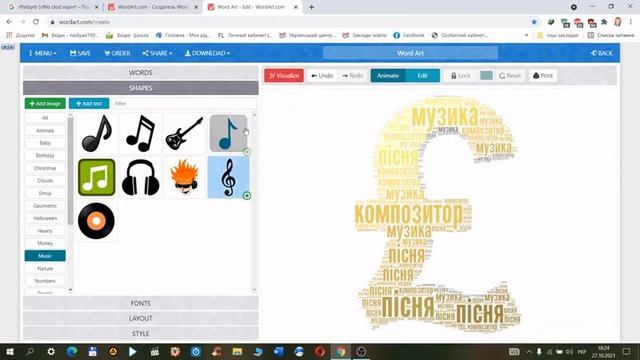Click the Add image button
640x360 pixels.
[x=45, y=104]
